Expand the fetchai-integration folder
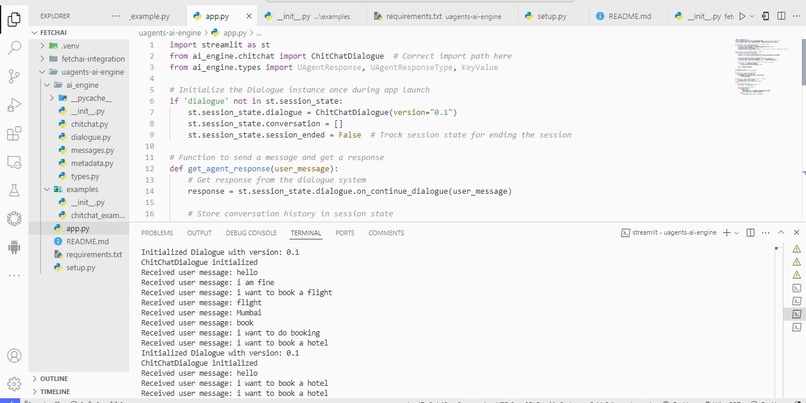Viewport: 806px width, 403px height. point(77,59)
